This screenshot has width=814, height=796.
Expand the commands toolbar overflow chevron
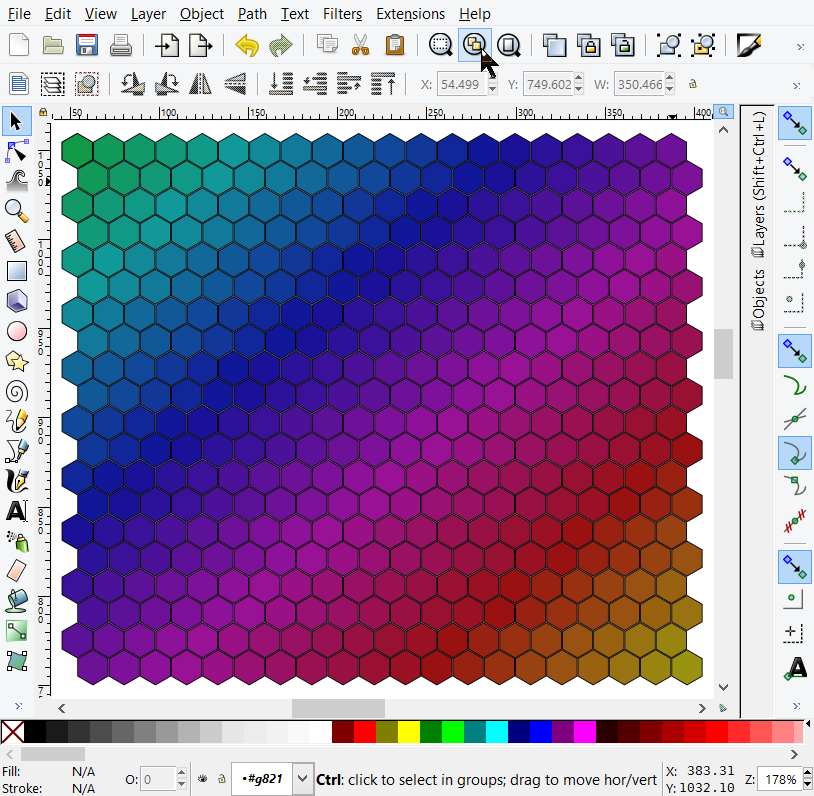[799, 46]
